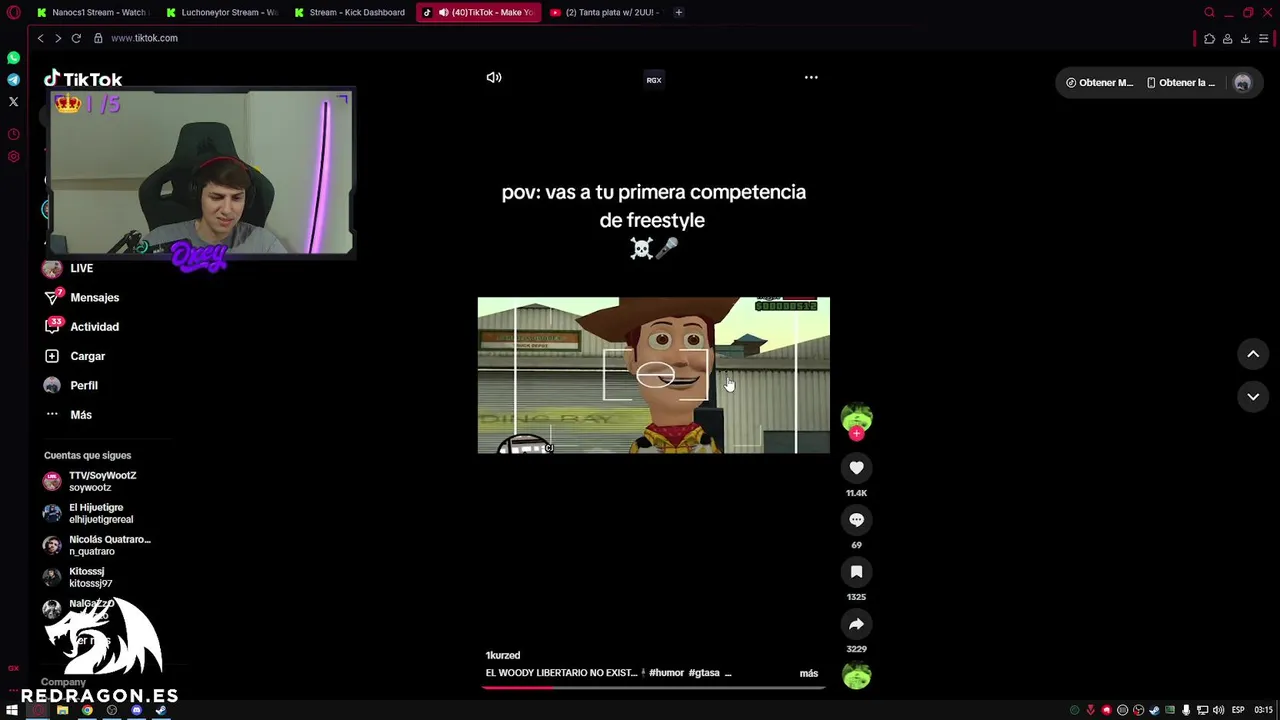This screenshot has width=1280, height=720.
Task: Open the Opera extensions cube icon
Action: [x=1209, y=38]
